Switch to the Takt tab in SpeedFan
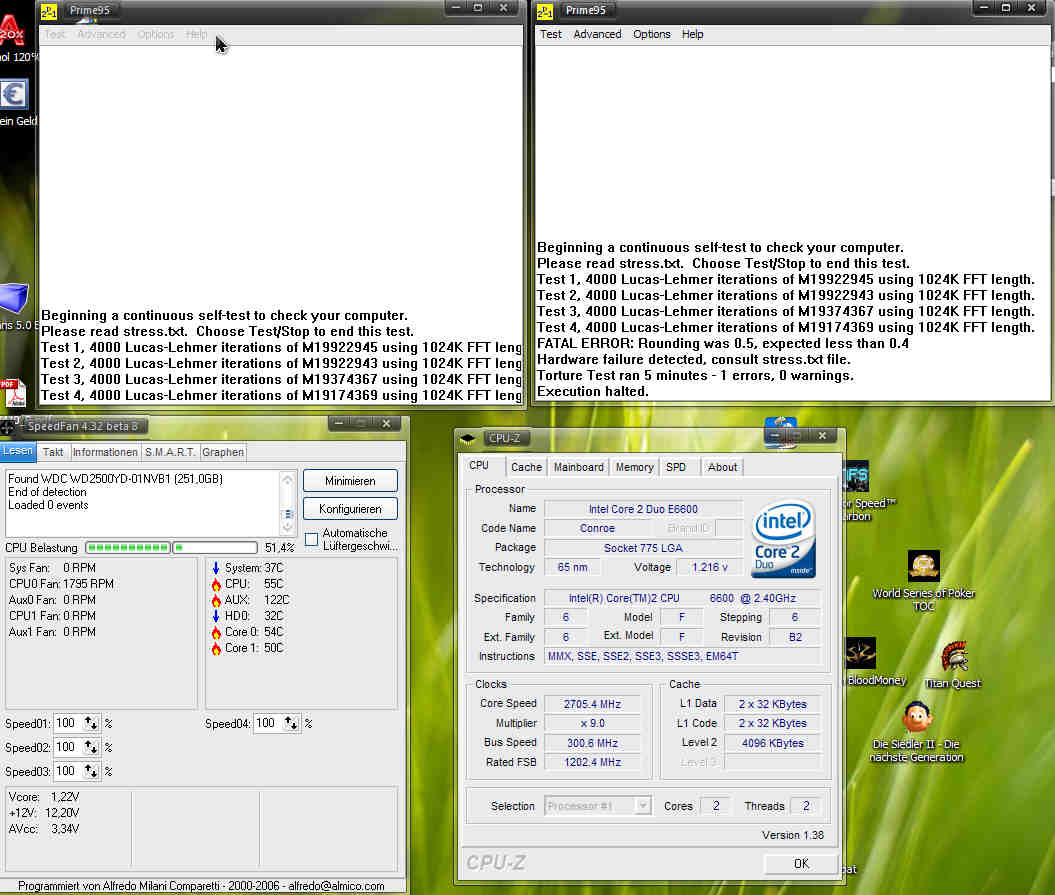1055x895 pixels. [x=53, y=452]
